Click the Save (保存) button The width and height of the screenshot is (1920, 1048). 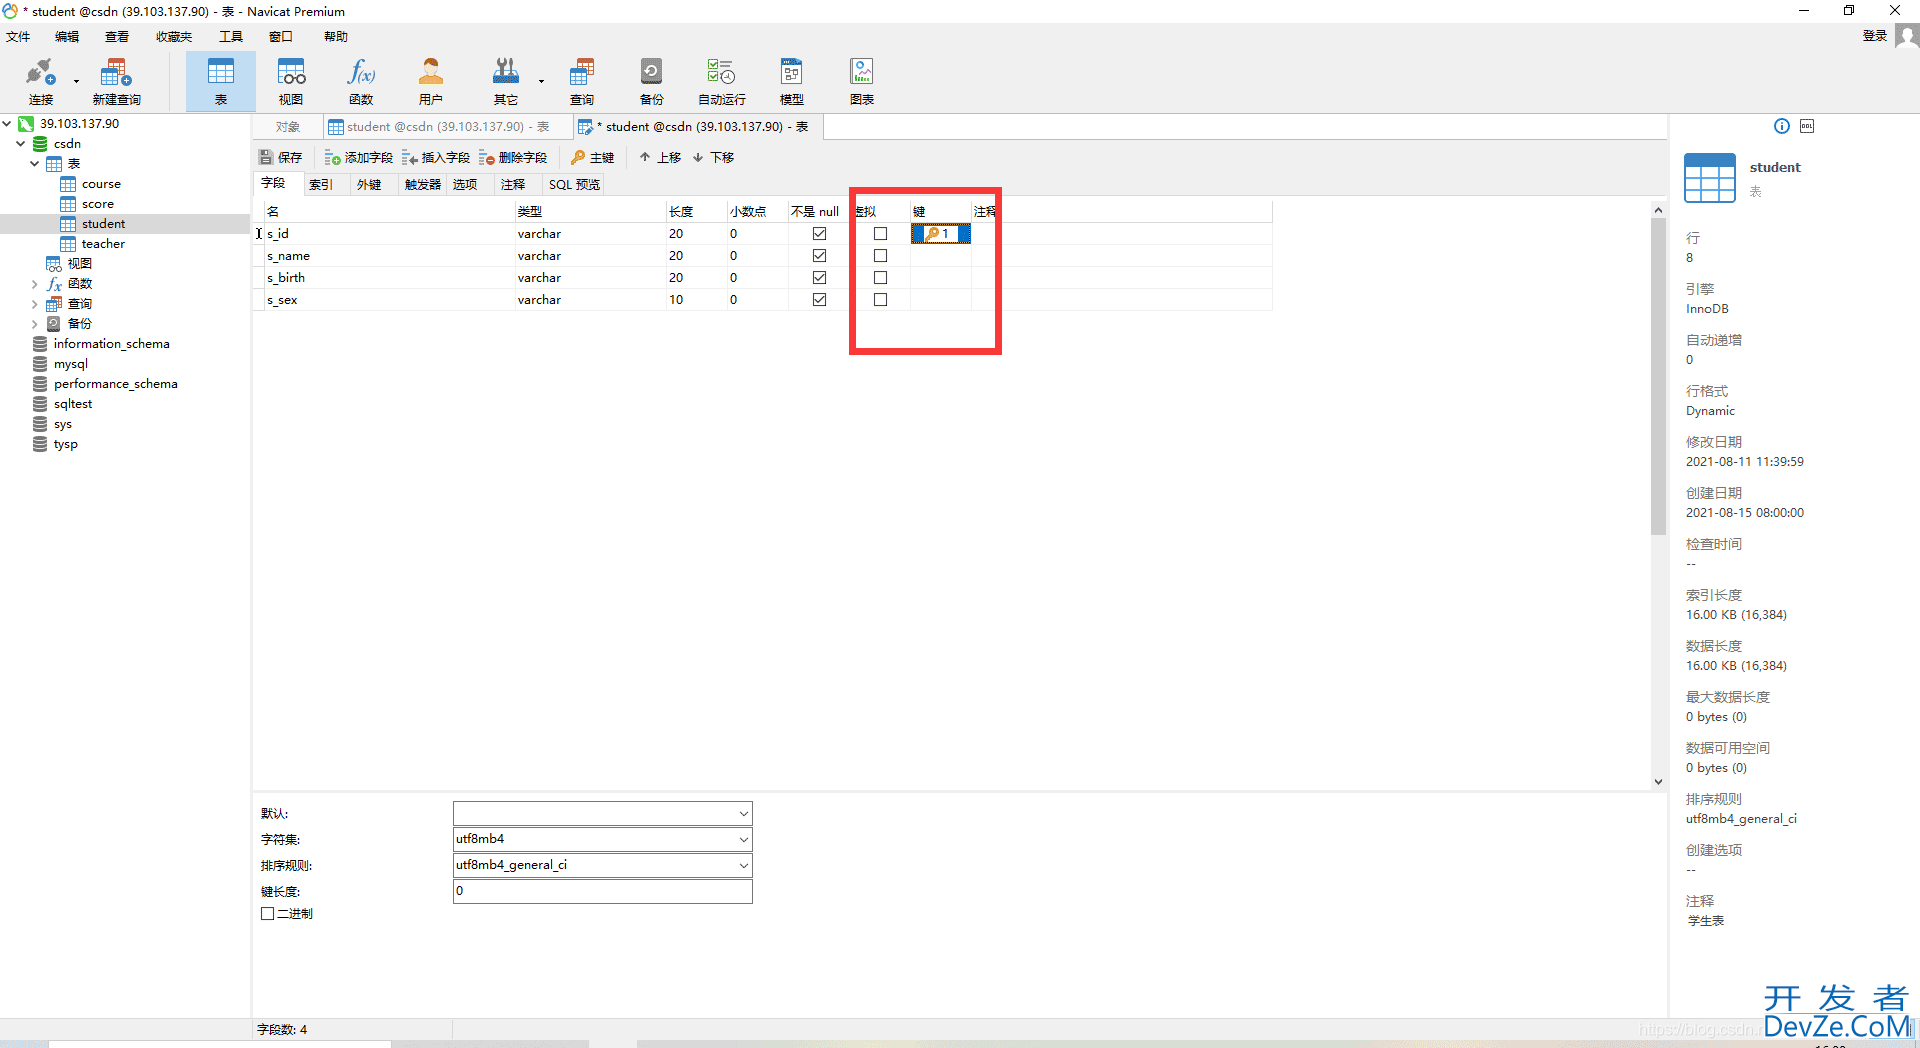coord(281,158)
